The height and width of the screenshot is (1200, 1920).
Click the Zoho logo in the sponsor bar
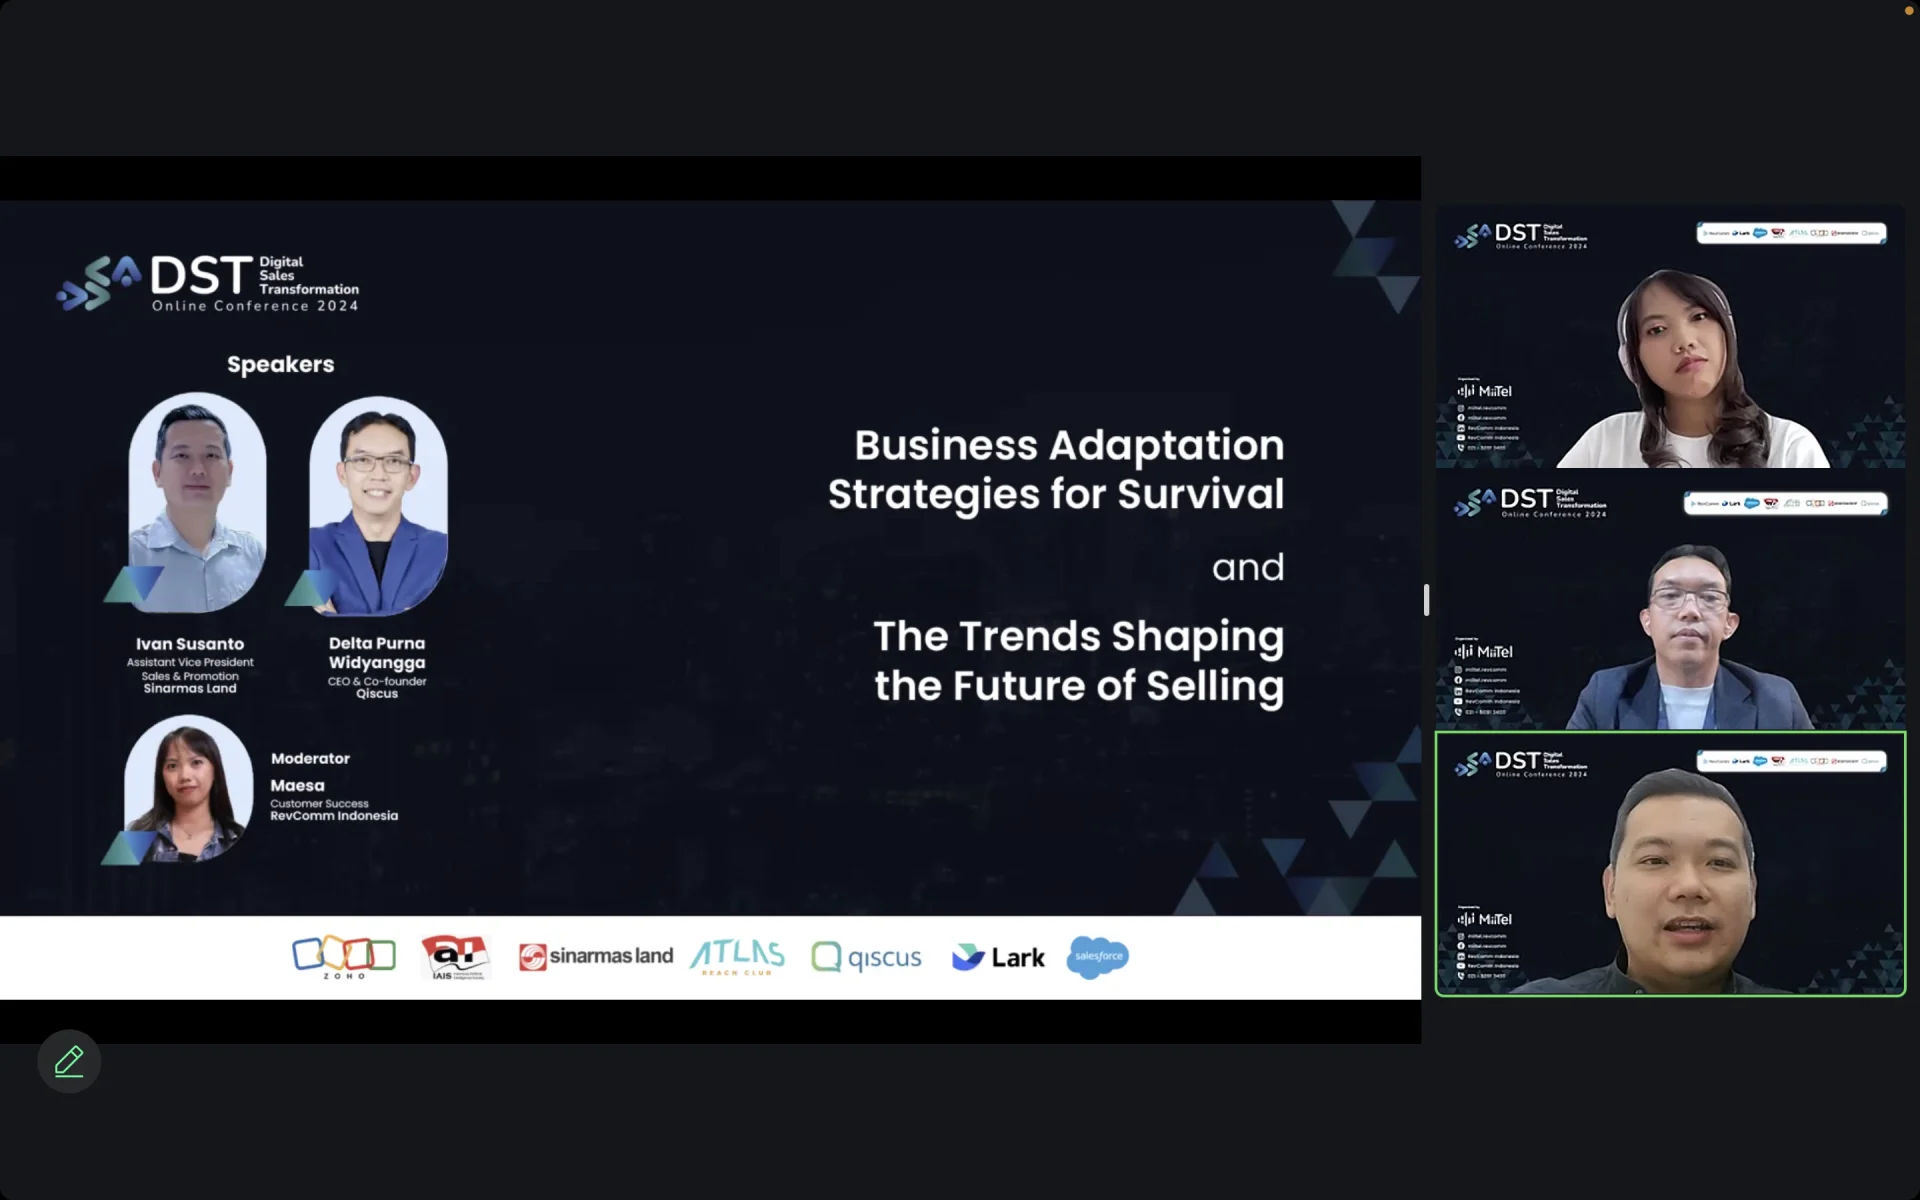coord(343,957)
